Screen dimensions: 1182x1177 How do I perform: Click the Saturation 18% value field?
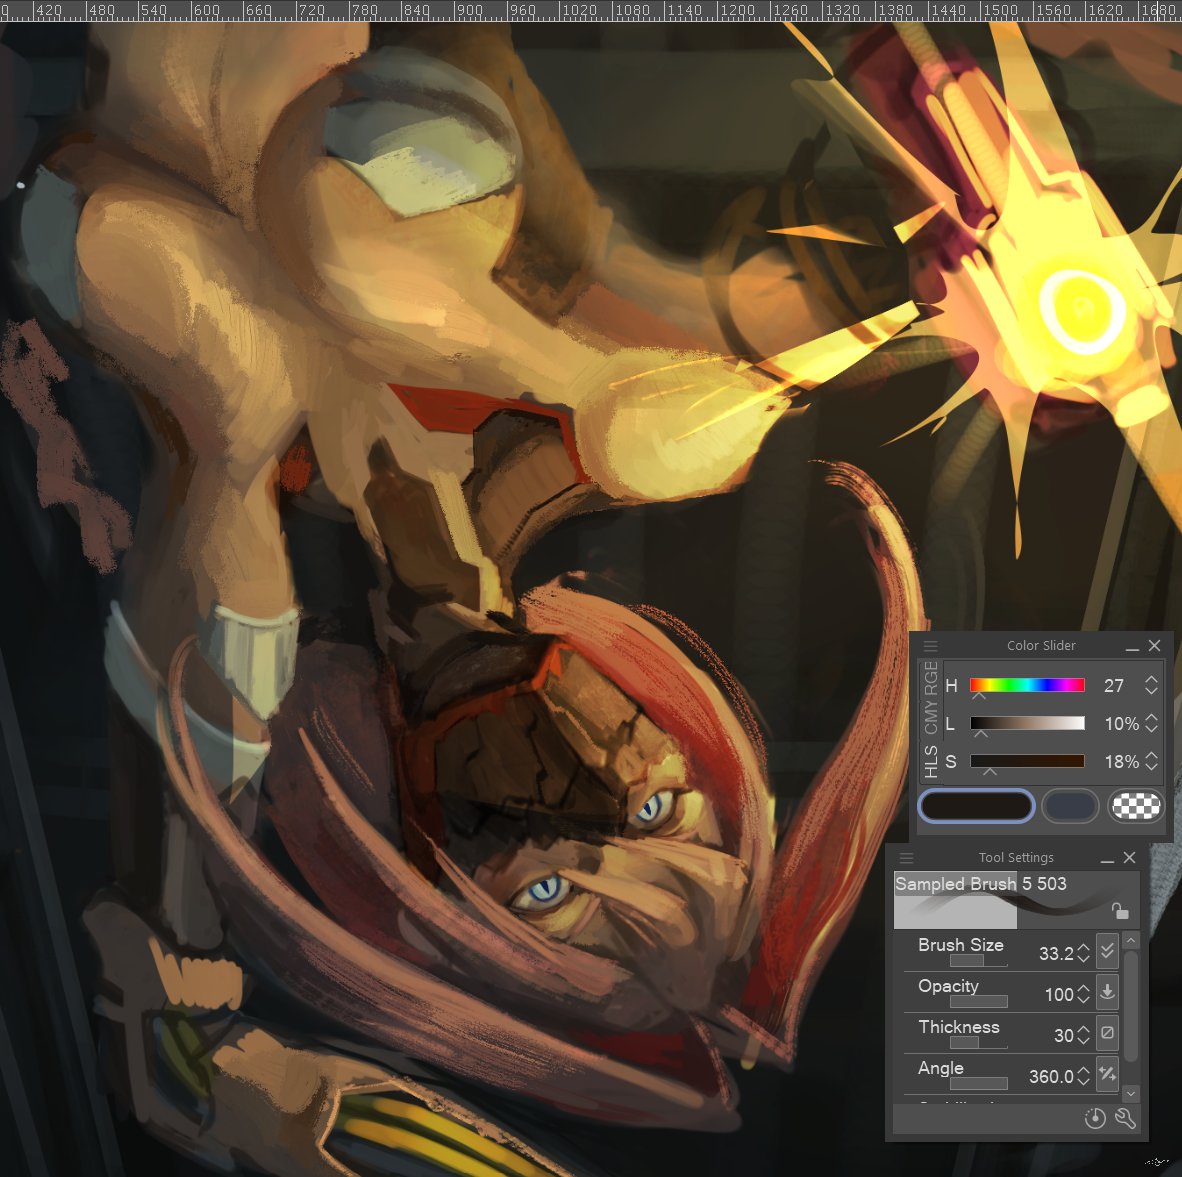click(1121, 762)
